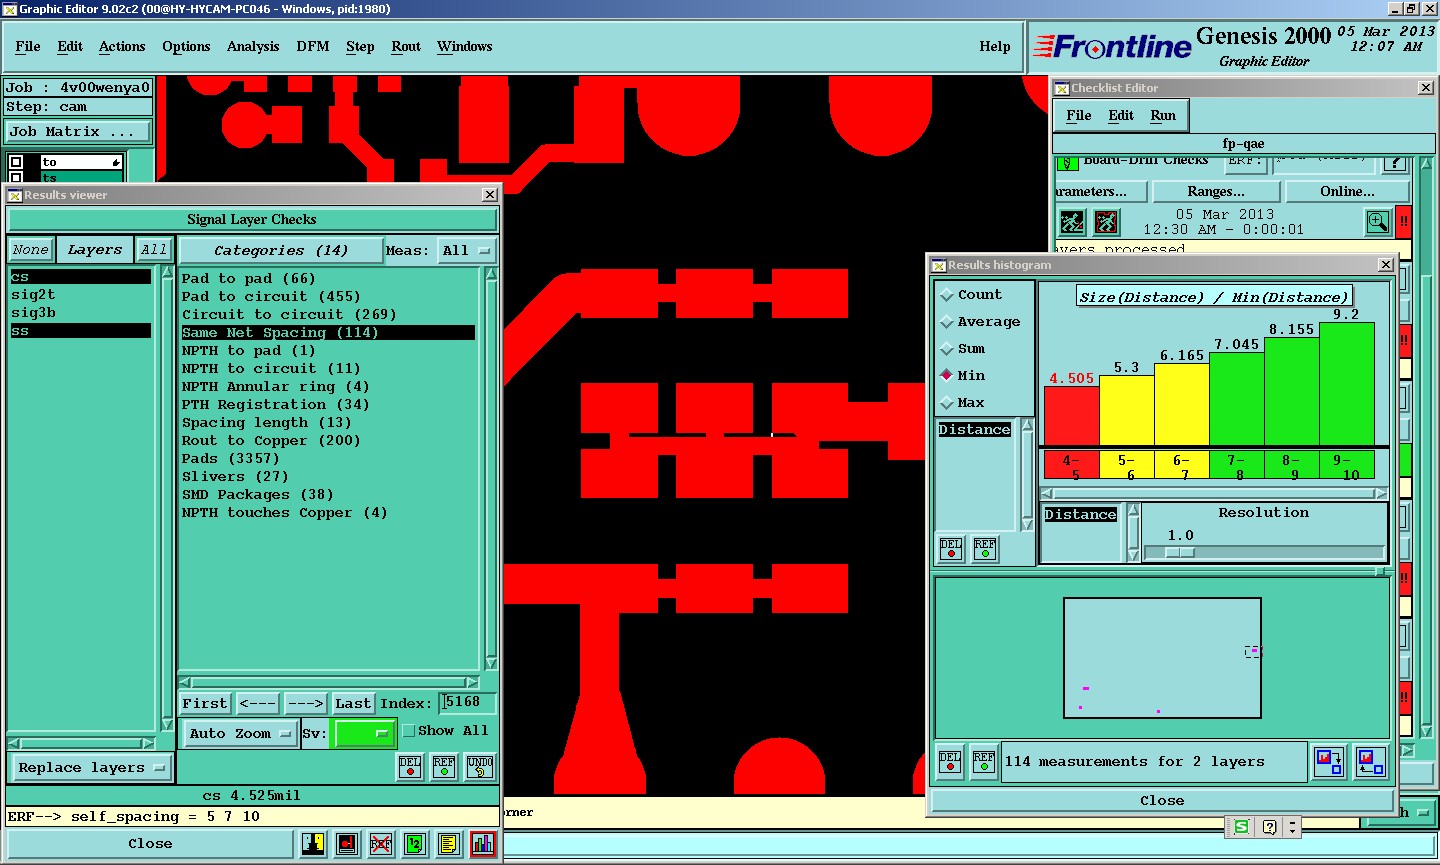Open the Auto Zoom dropdown
The image size is (1440, 865).
pyautogui.click(x=239, y=734)
